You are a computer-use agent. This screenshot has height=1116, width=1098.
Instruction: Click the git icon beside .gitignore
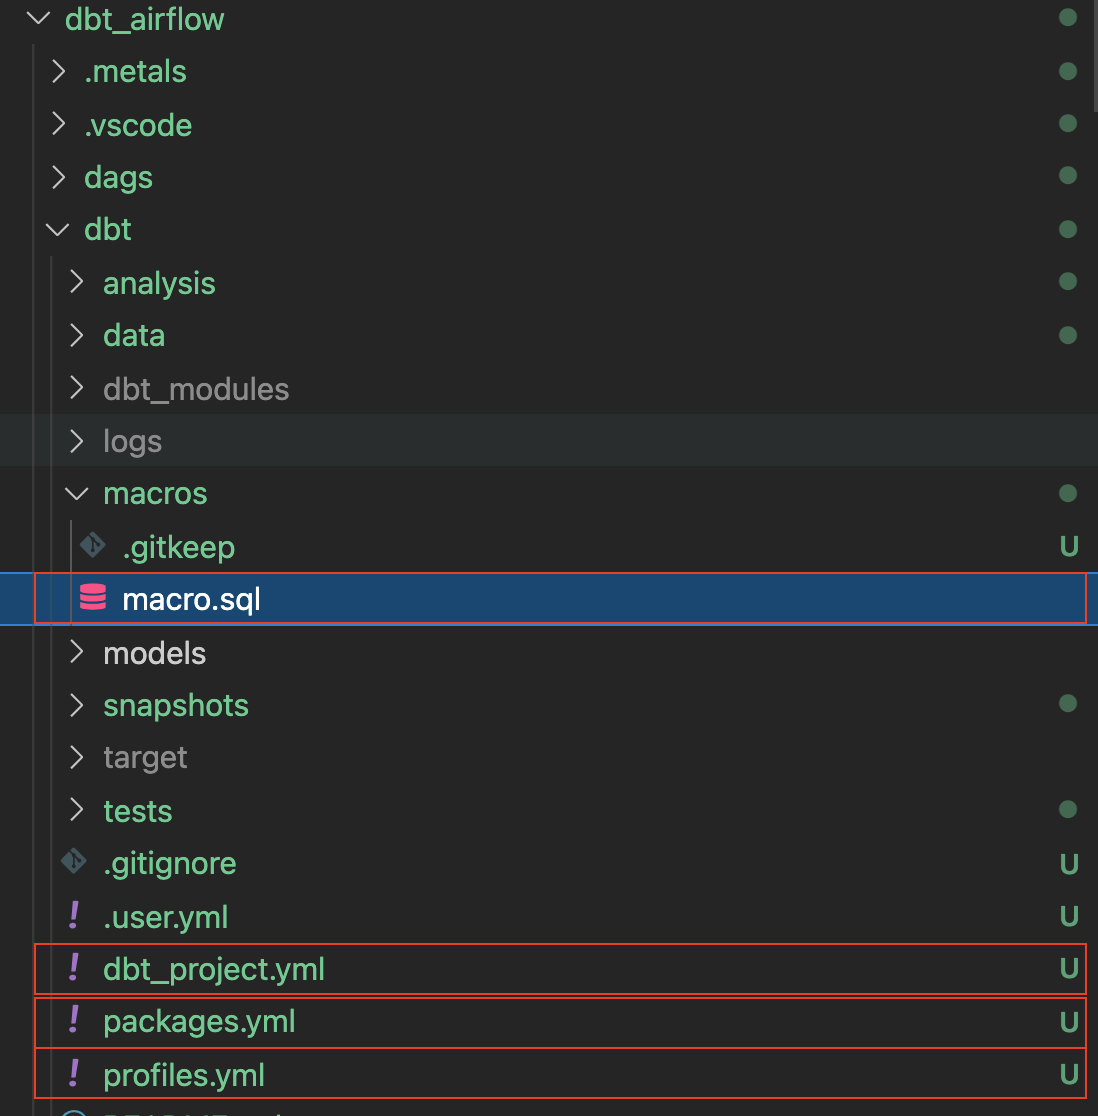(74, 862)
